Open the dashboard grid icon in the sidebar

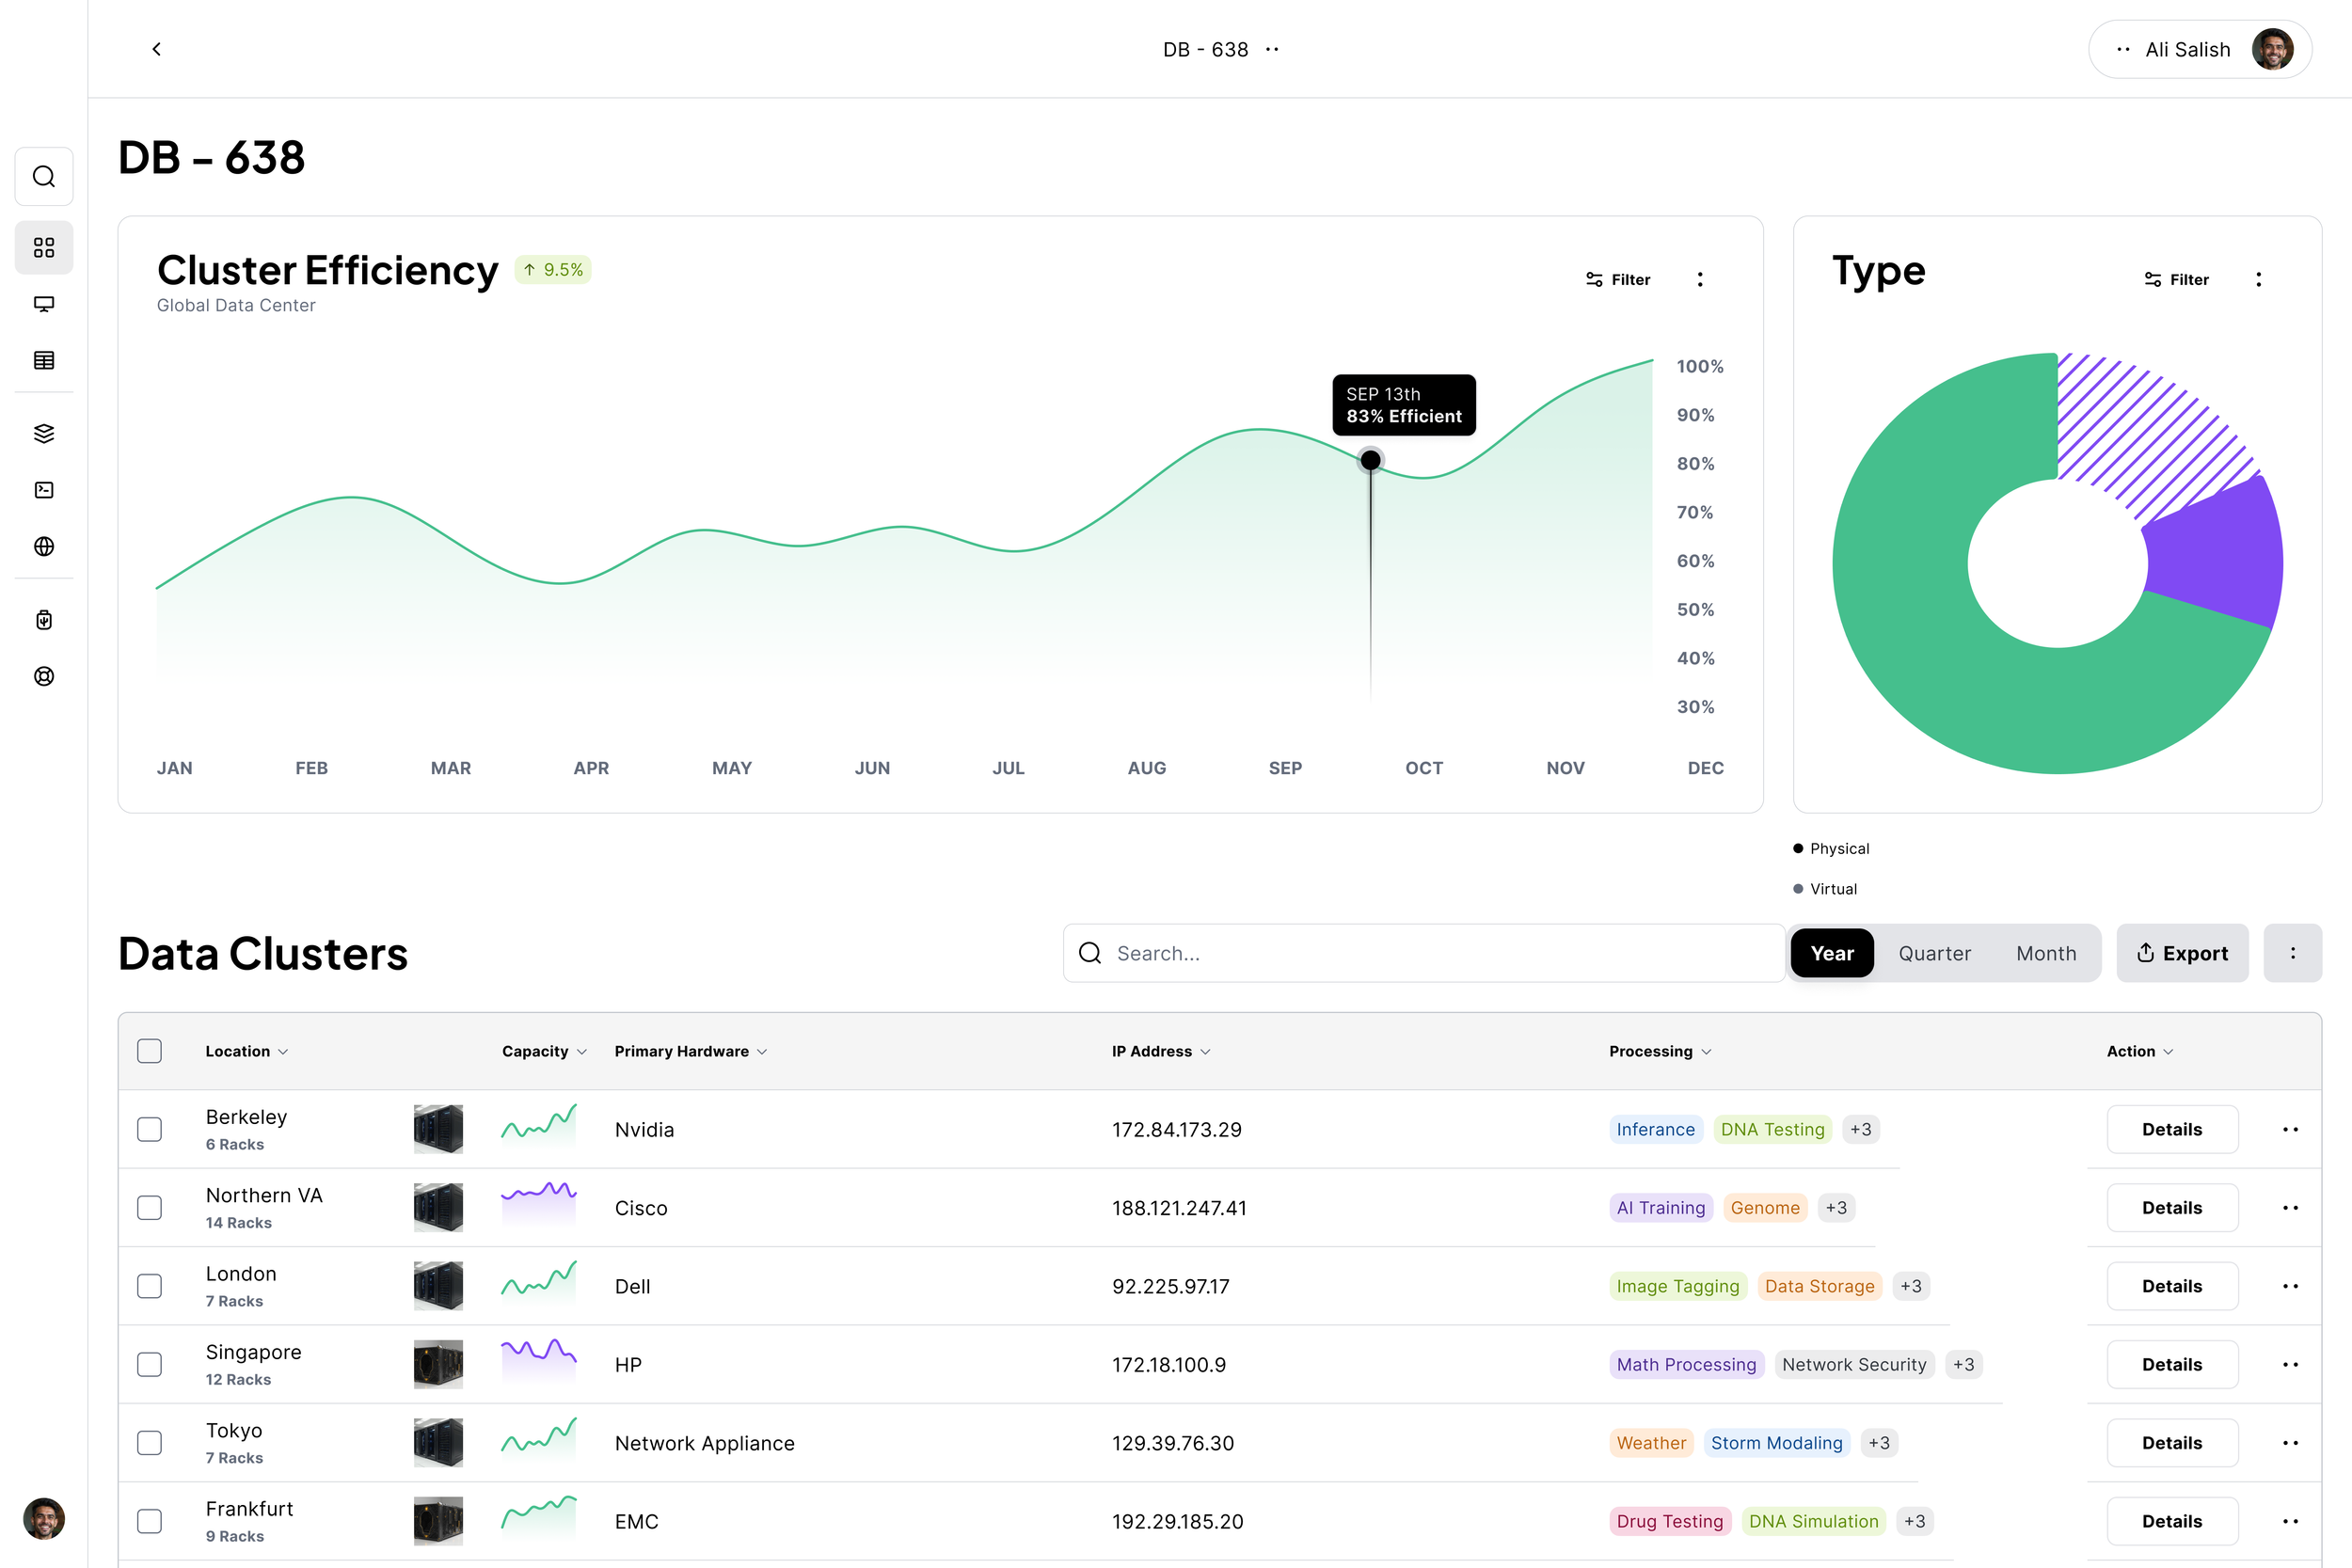pos(44,247)
